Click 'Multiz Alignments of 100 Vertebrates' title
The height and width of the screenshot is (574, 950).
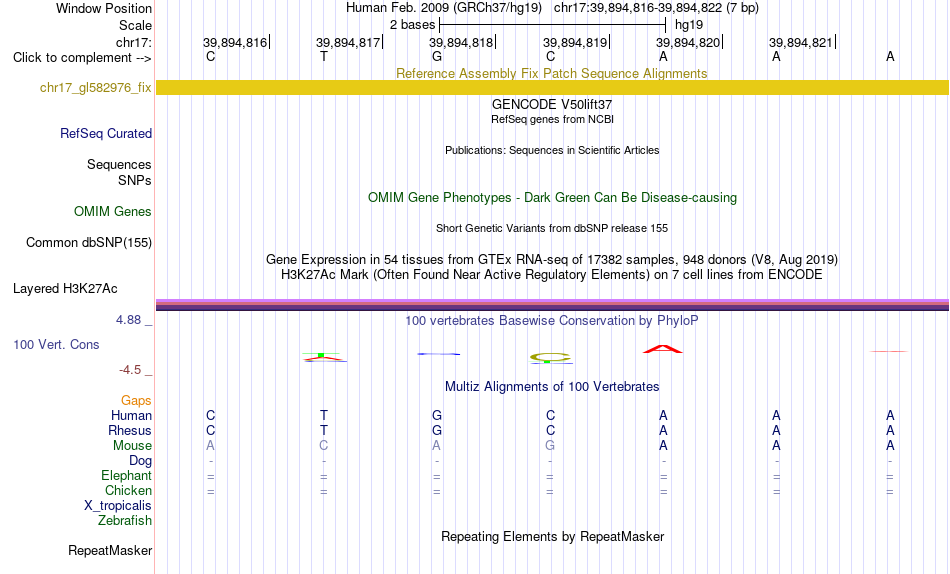[x=552, y=387]
